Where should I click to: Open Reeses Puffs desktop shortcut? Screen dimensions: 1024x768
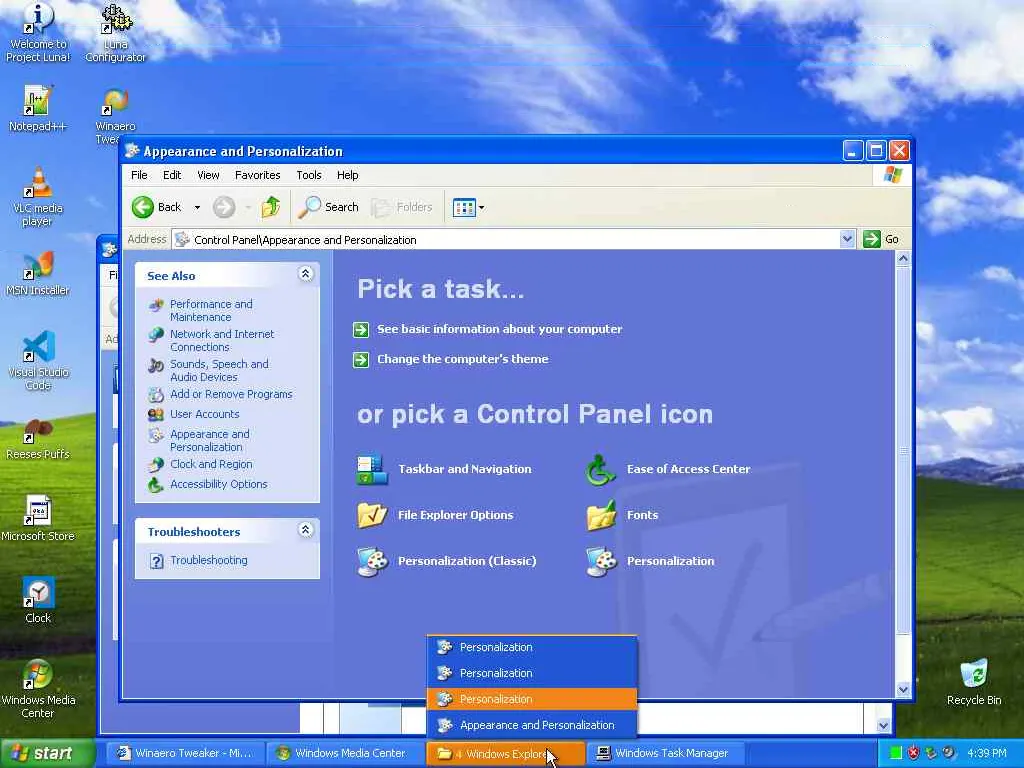37,439
